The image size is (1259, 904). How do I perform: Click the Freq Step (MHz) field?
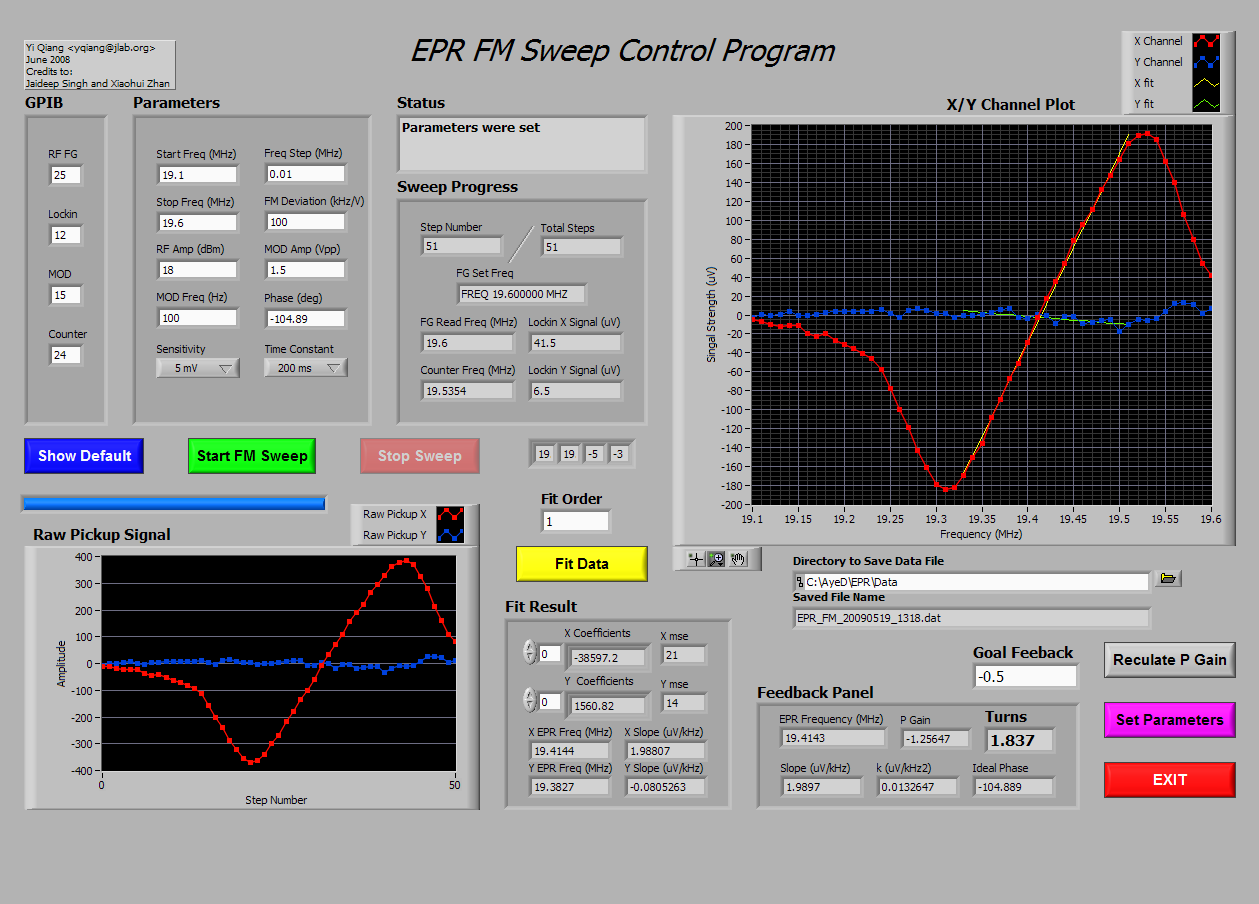pos(306,174)
